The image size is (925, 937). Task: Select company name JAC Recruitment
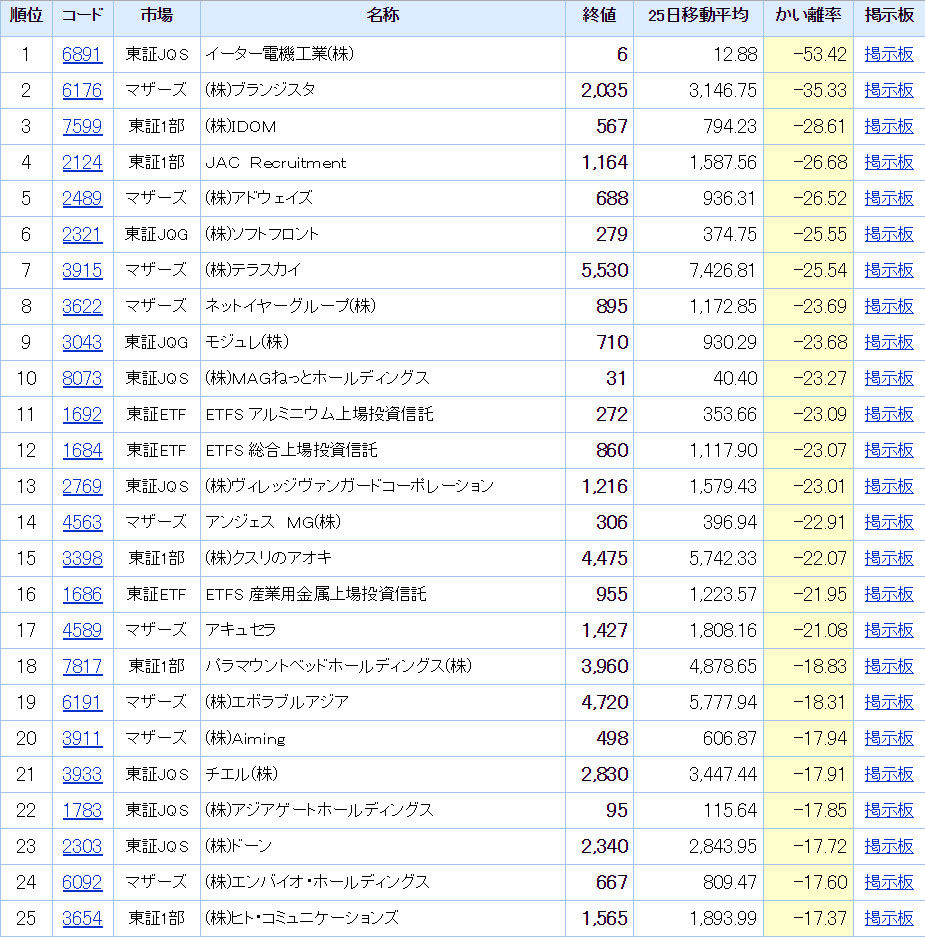tap(275, 163)
